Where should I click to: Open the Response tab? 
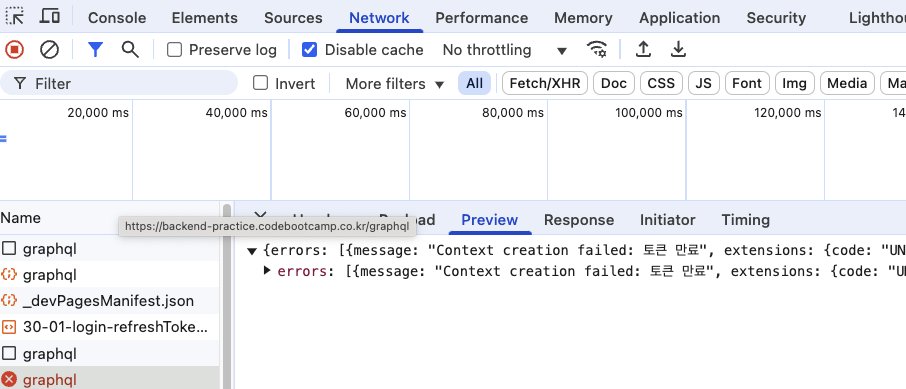579,220
